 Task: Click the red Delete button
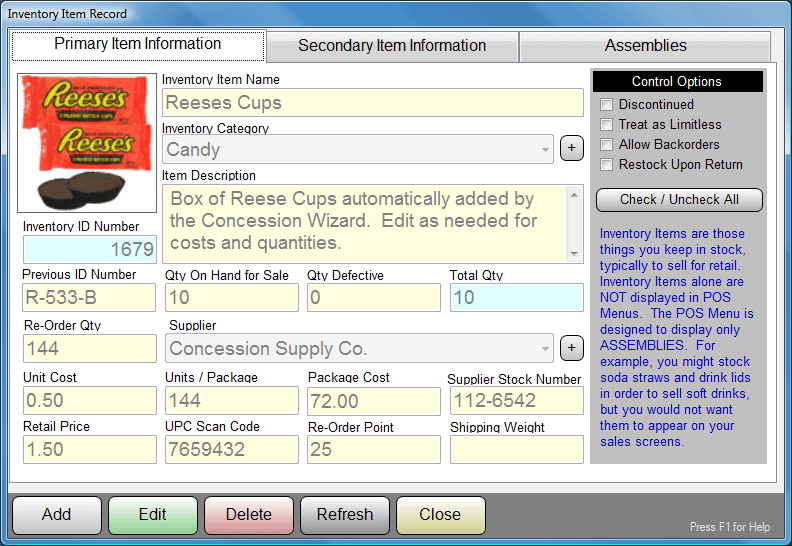click(249, 515)
